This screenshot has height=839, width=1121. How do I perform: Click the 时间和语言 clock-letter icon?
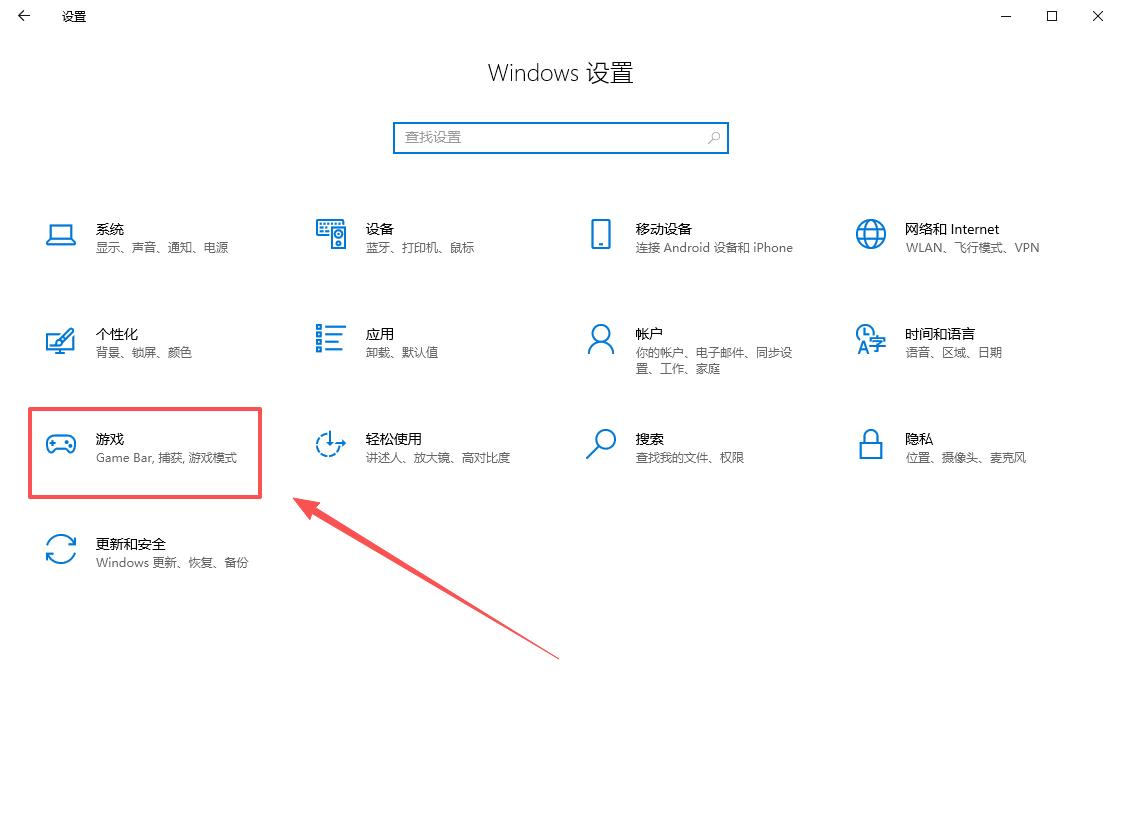870,339
